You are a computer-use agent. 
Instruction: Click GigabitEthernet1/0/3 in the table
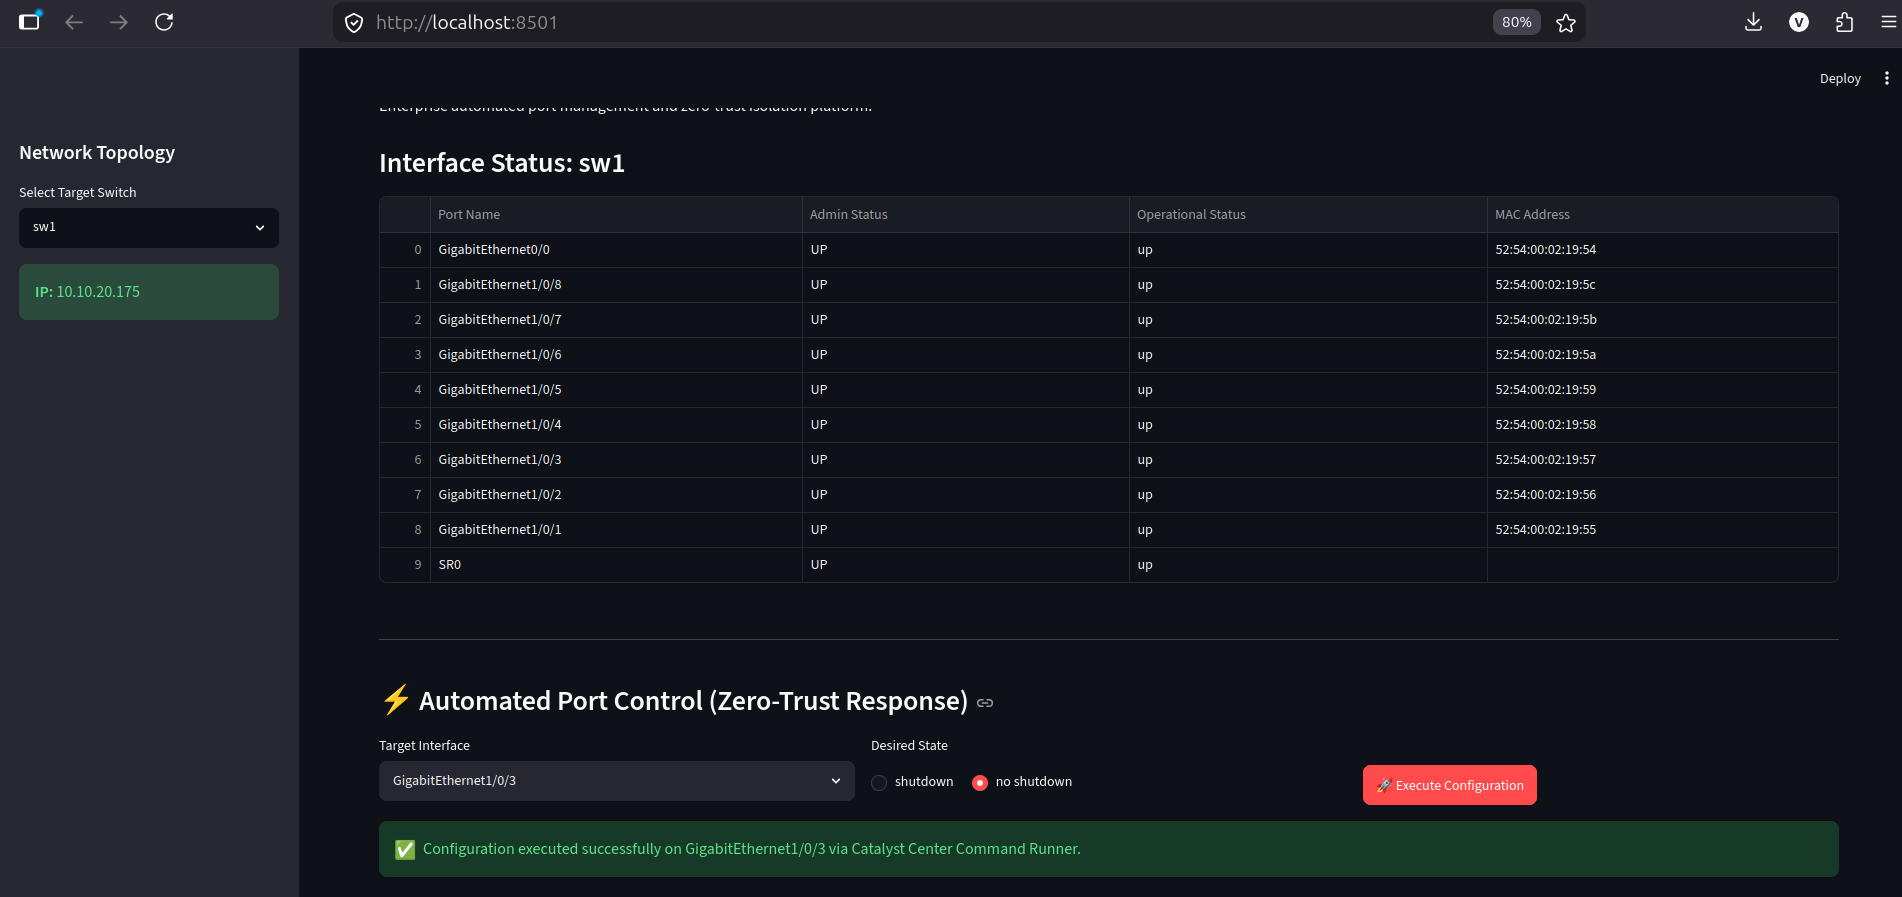[616, 460]
